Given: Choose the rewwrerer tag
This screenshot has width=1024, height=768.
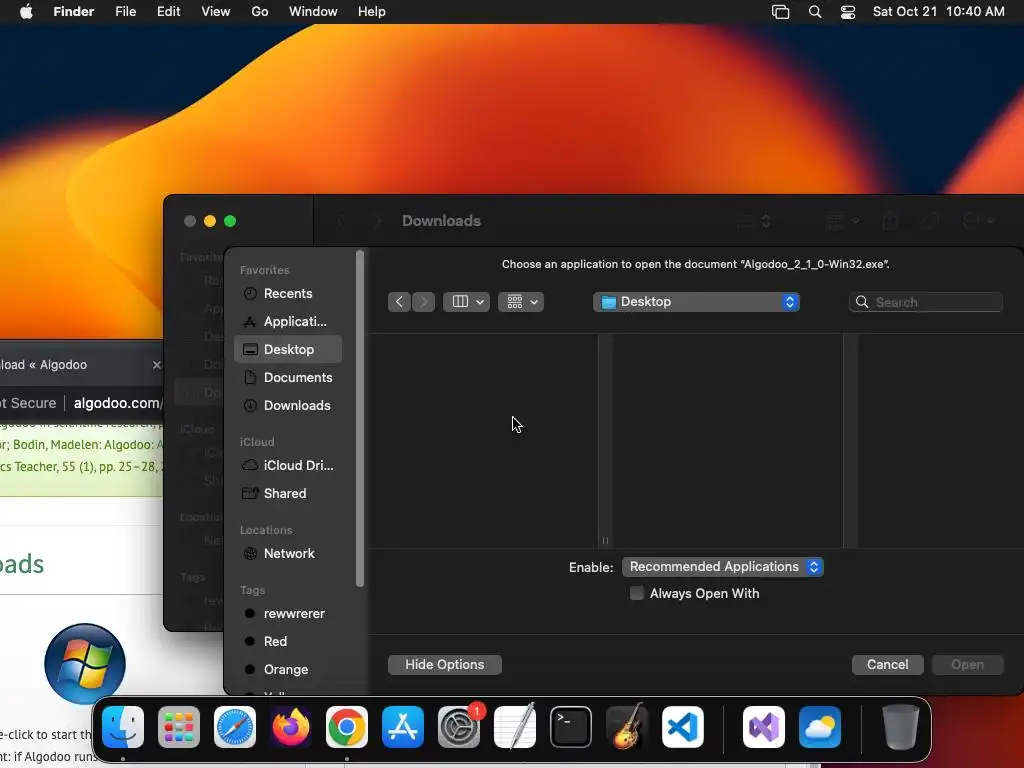Looking at the screenshot, I should [x=287, y=613].
